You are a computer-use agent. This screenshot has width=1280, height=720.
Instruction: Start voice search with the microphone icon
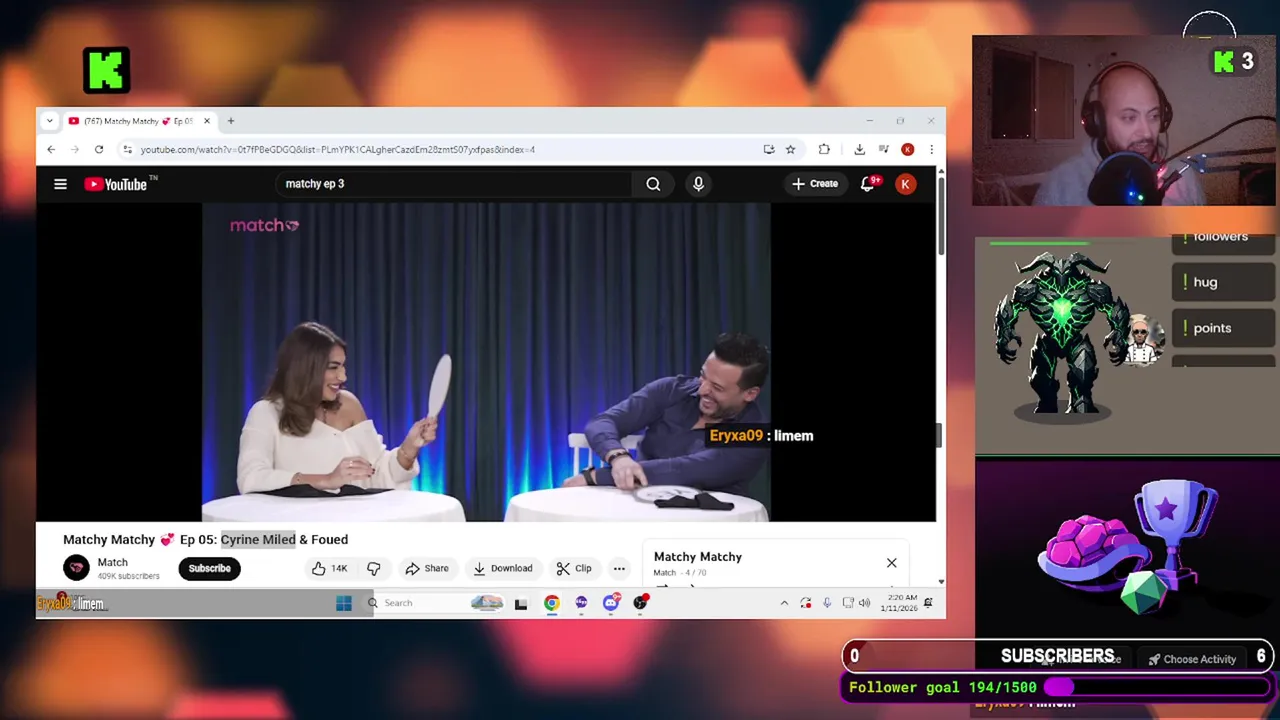click(698, 184)
